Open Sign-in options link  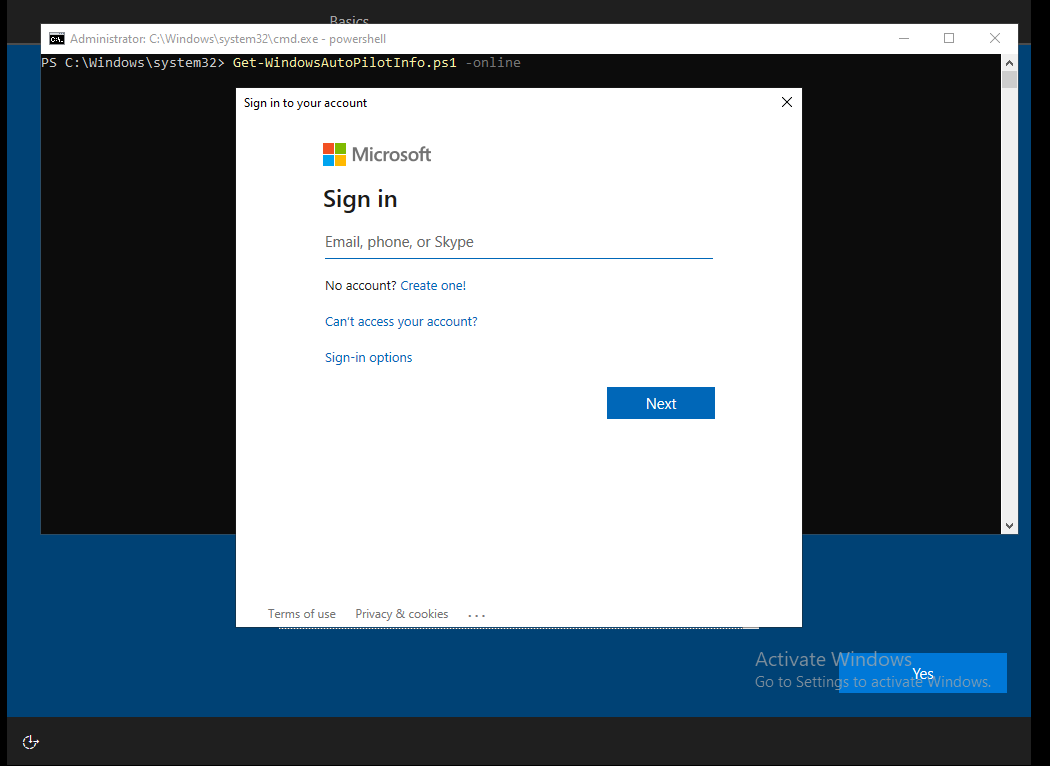click(x=368, y=358)
